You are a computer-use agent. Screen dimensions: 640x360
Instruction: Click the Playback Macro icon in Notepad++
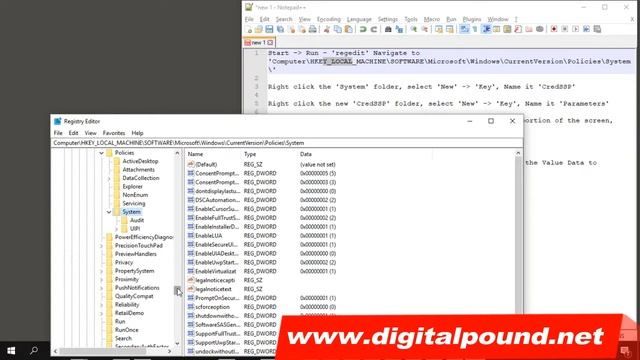coord(576,29)
